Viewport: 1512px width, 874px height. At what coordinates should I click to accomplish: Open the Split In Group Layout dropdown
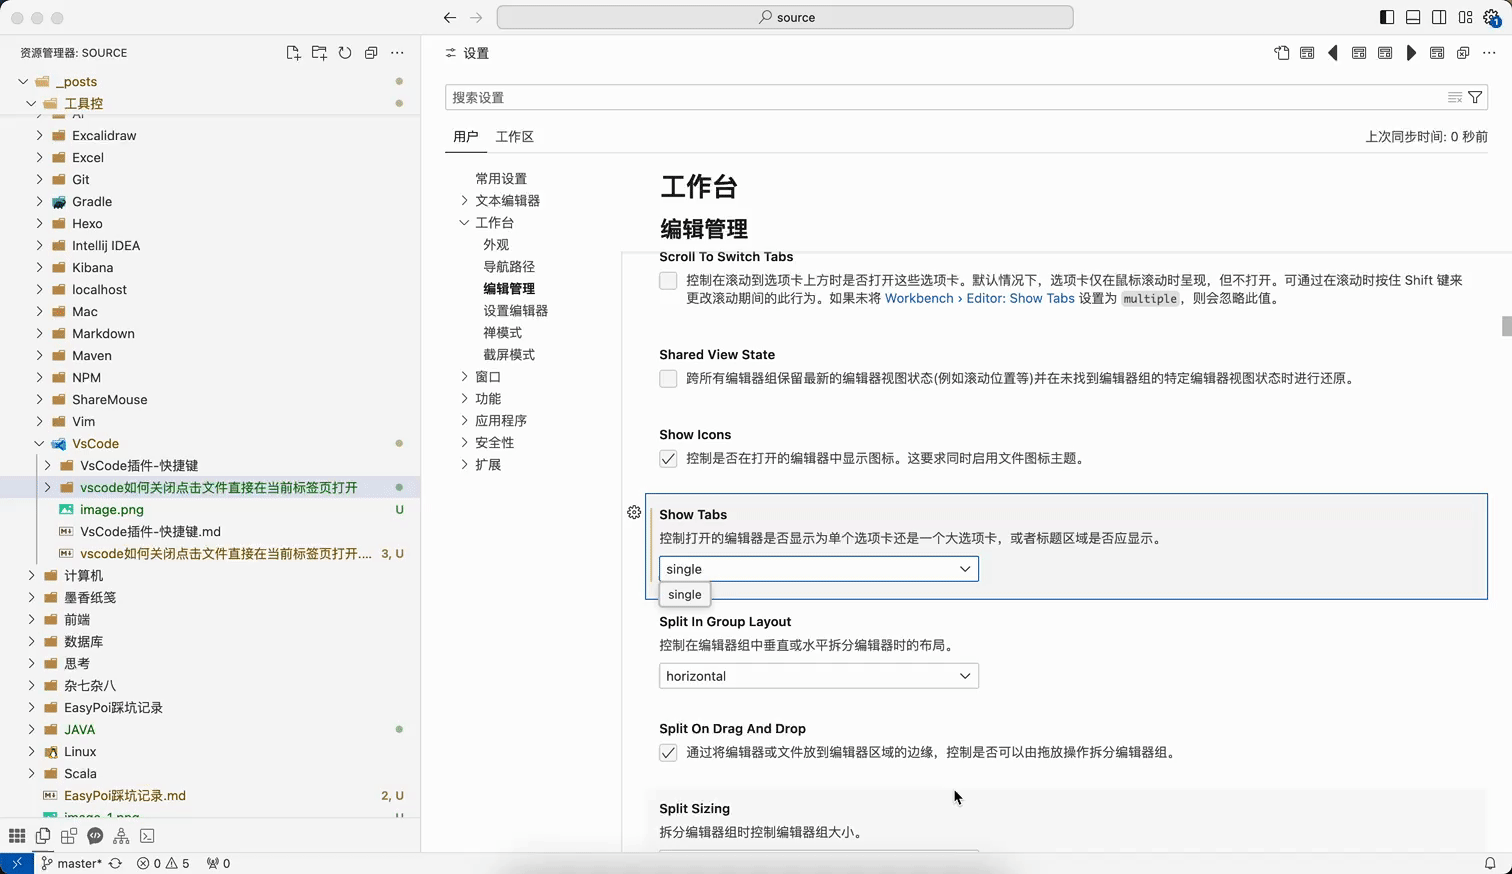[x=818, y=676]
